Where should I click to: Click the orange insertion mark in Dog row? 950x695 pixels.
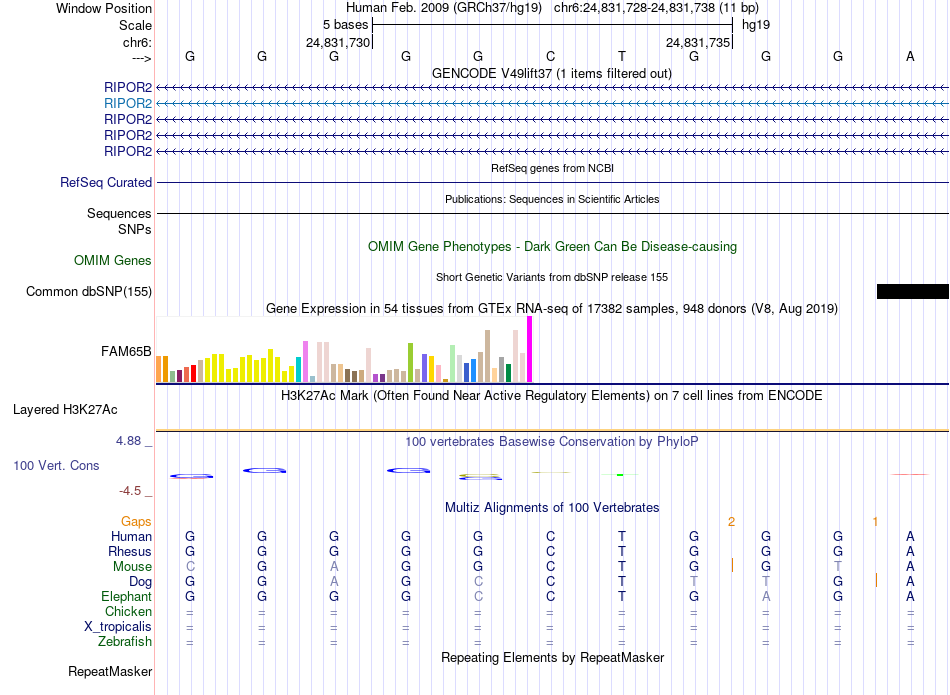pyautogui.click(x=876, y=580)
